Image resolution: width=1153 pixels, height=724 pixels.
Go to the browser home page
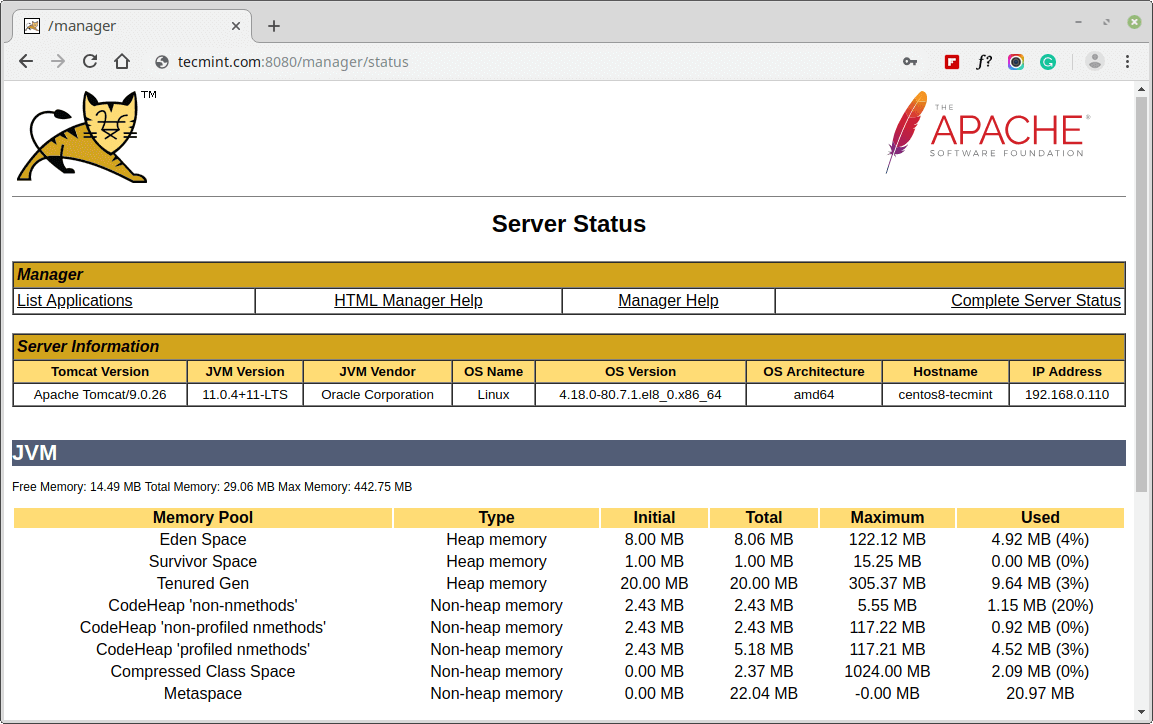(122, 62)
